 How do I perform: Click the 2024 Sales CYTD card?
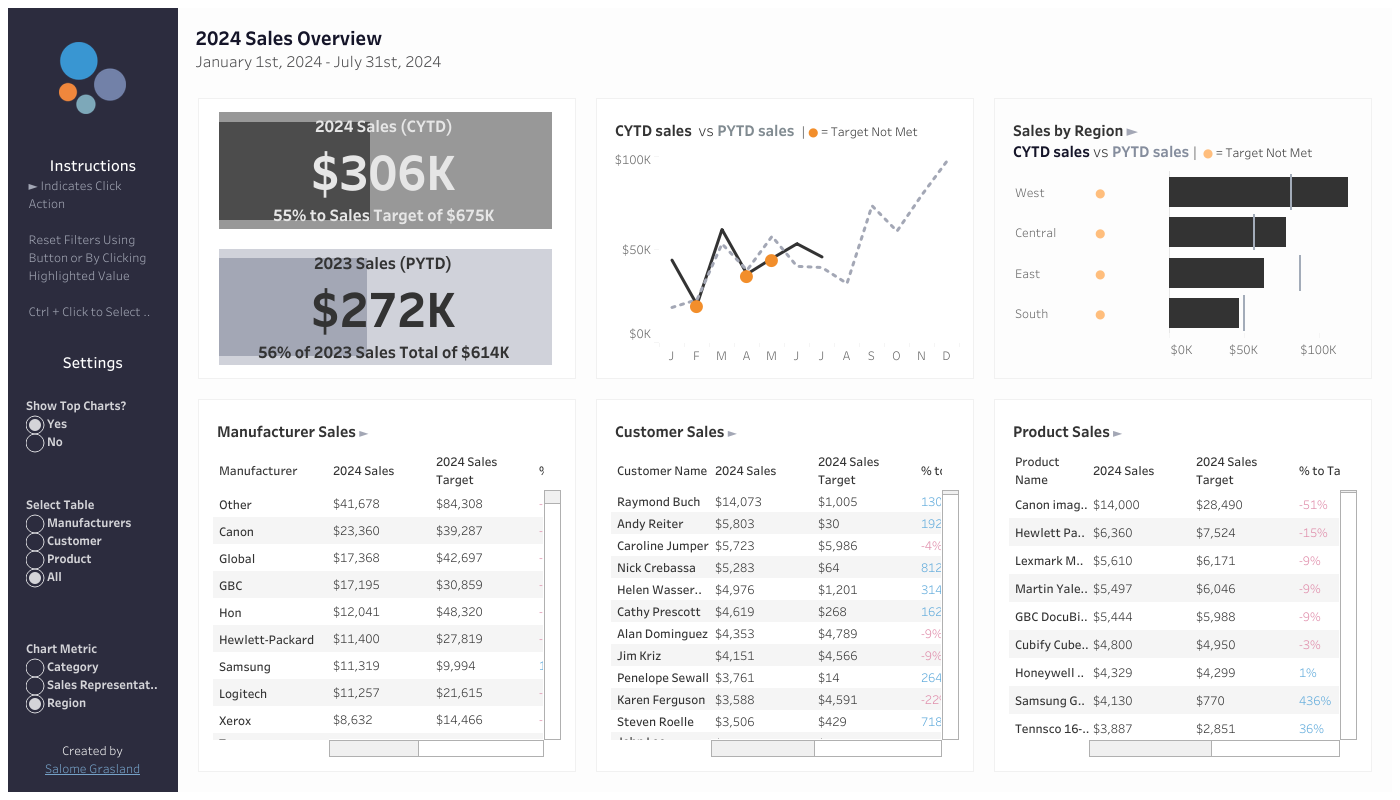385,170
